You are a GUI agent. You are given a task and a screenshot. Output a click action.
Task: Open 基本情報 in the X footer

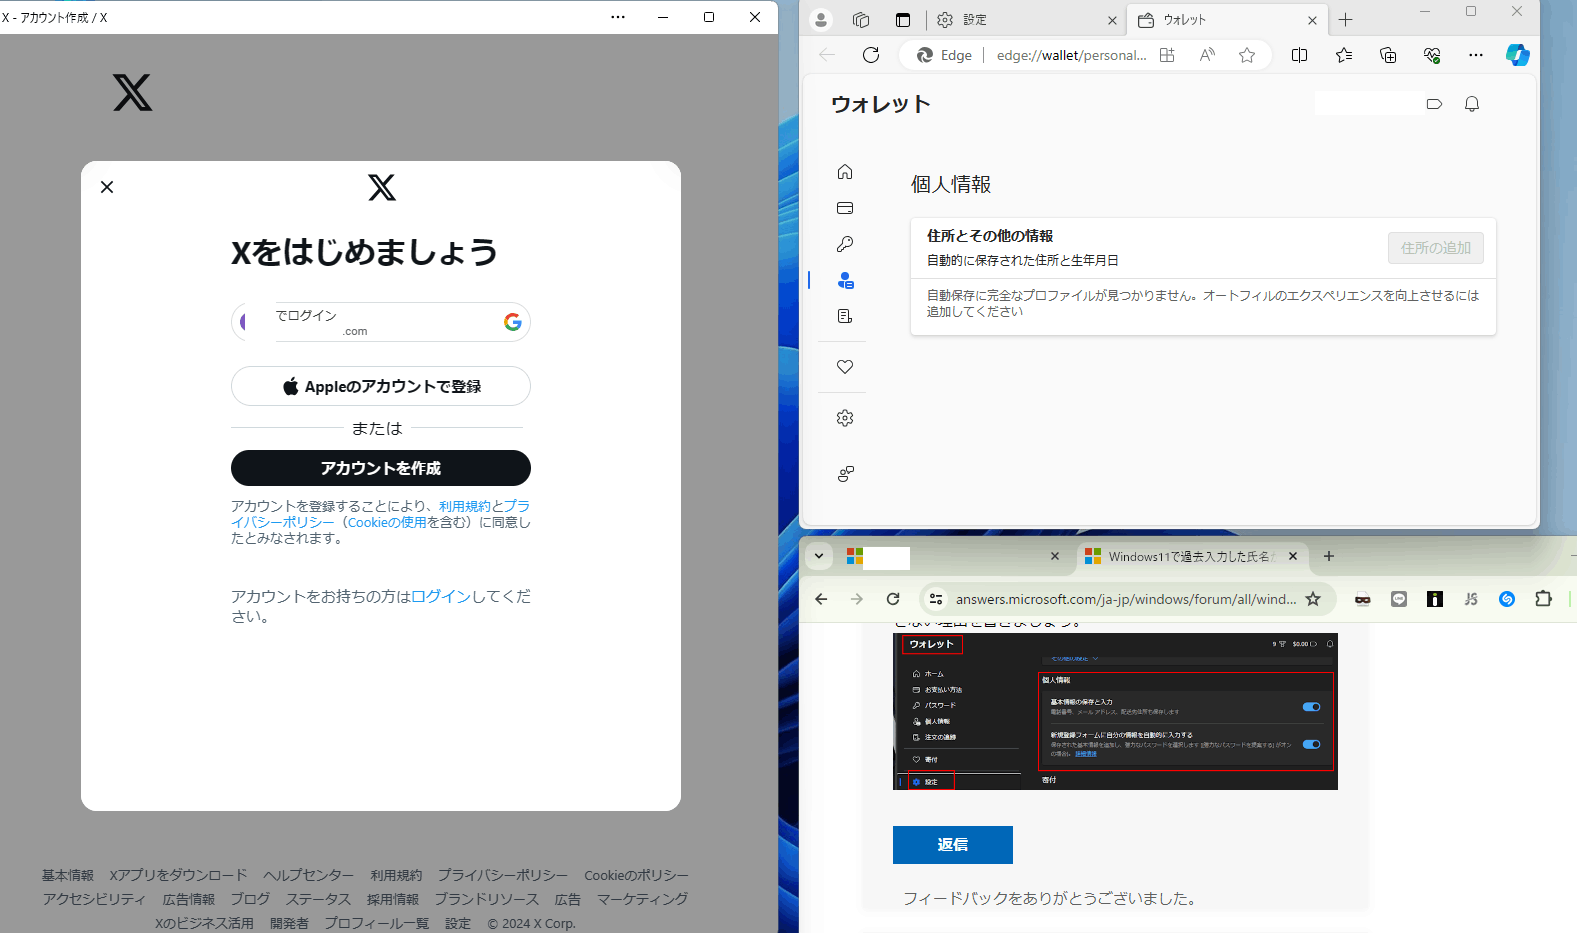68,875
